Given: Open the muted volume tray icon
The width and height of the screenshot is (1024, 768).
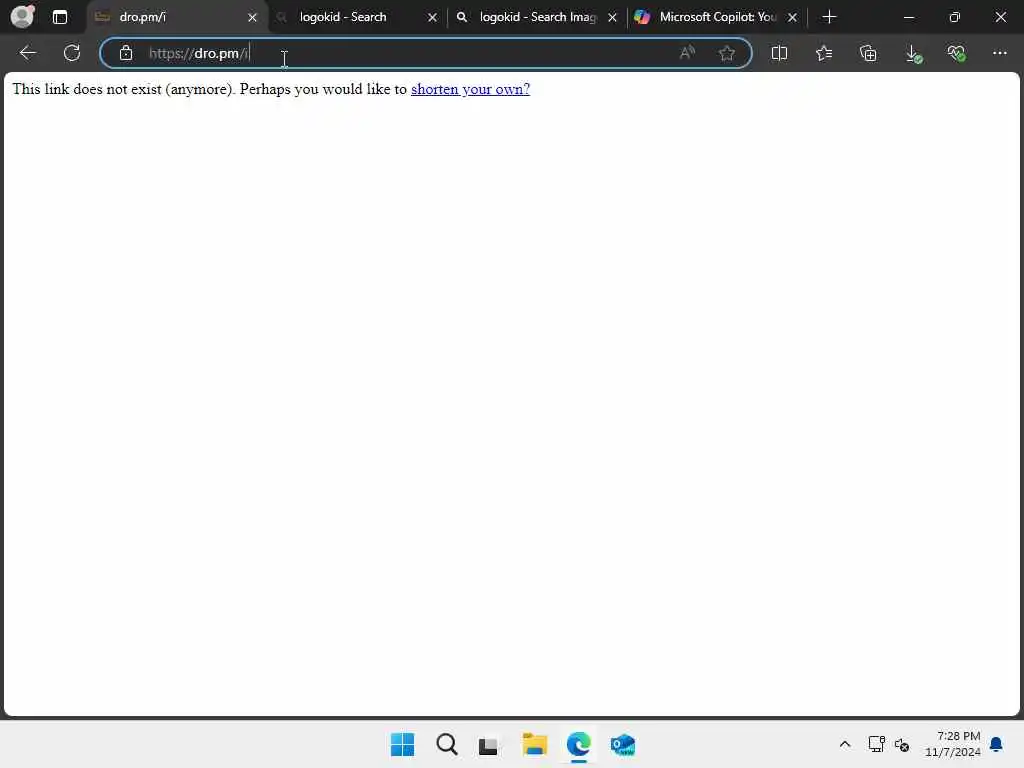Looking at the screenshot, I should click(x=902, y=744).
